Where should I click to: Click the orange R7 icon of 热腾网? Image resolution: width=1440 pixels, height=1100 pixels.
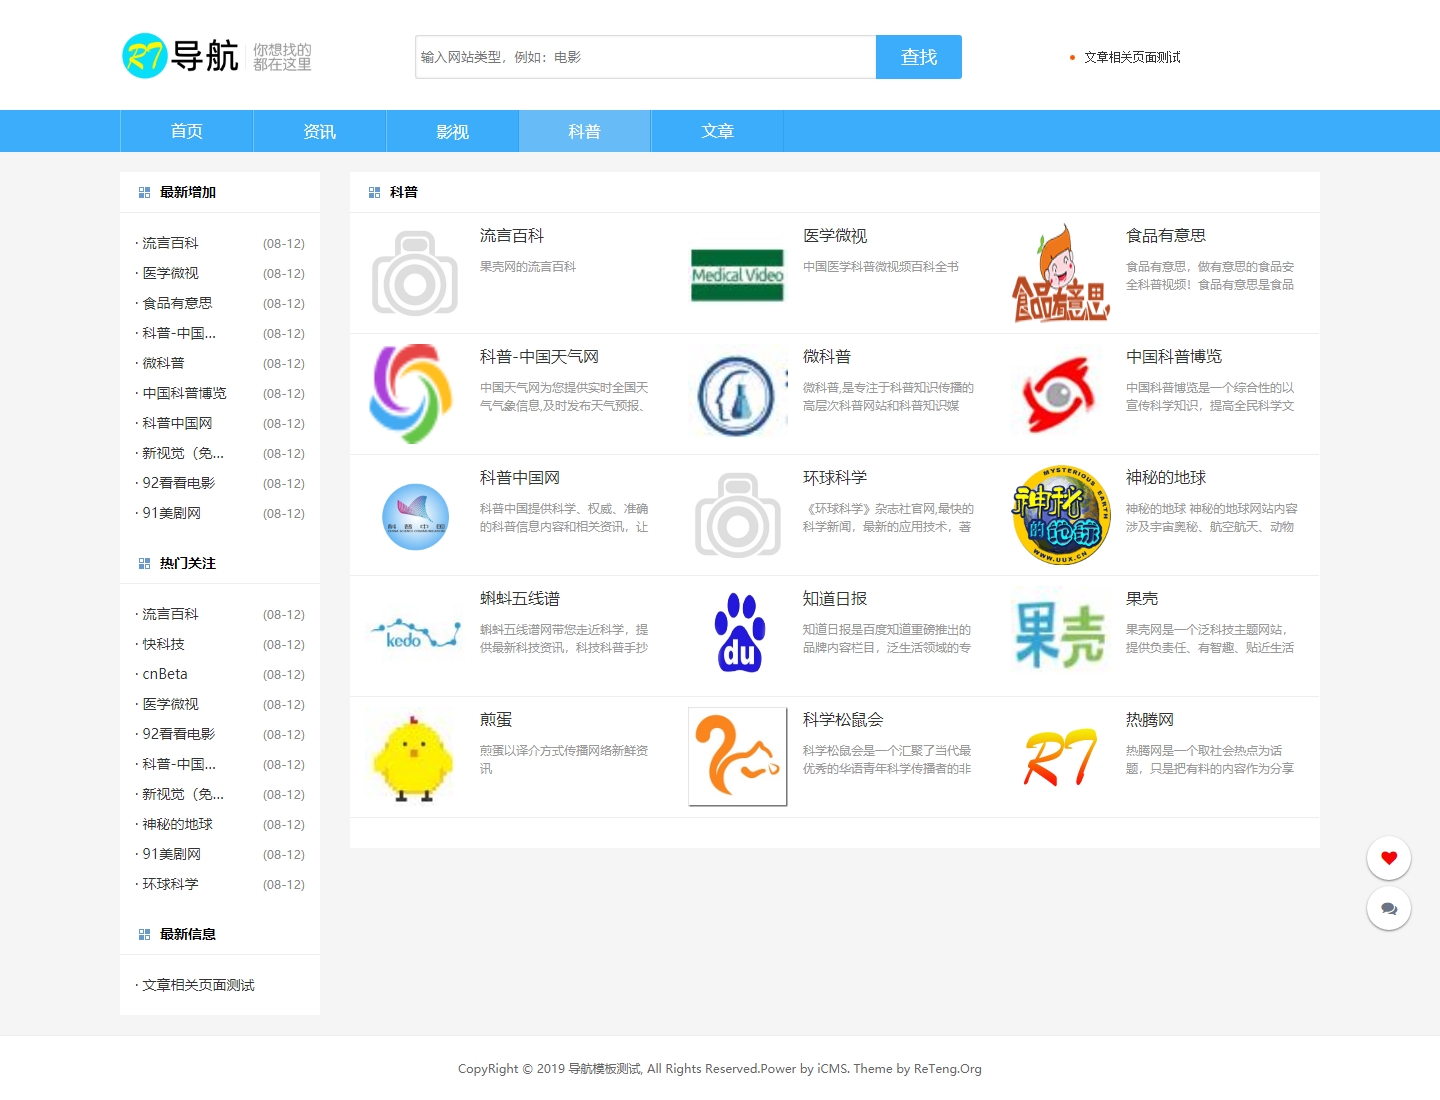(x=1058, y=757)
